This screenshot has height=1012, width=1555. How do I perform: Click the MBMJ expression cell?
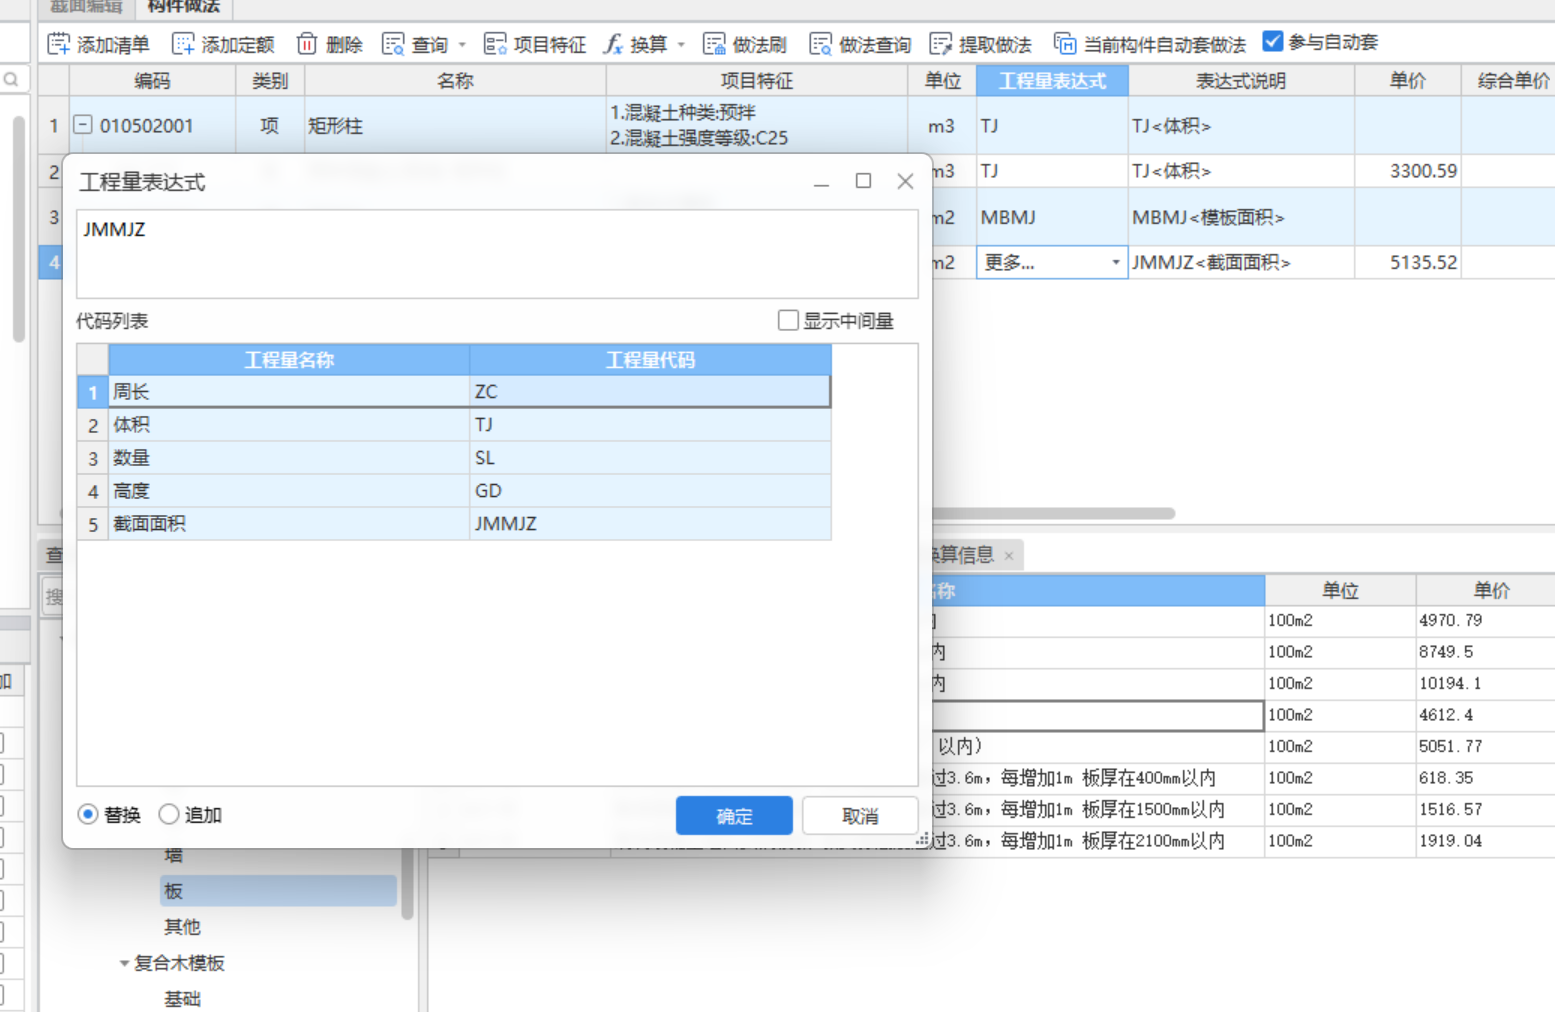(x=1052, y=217)
